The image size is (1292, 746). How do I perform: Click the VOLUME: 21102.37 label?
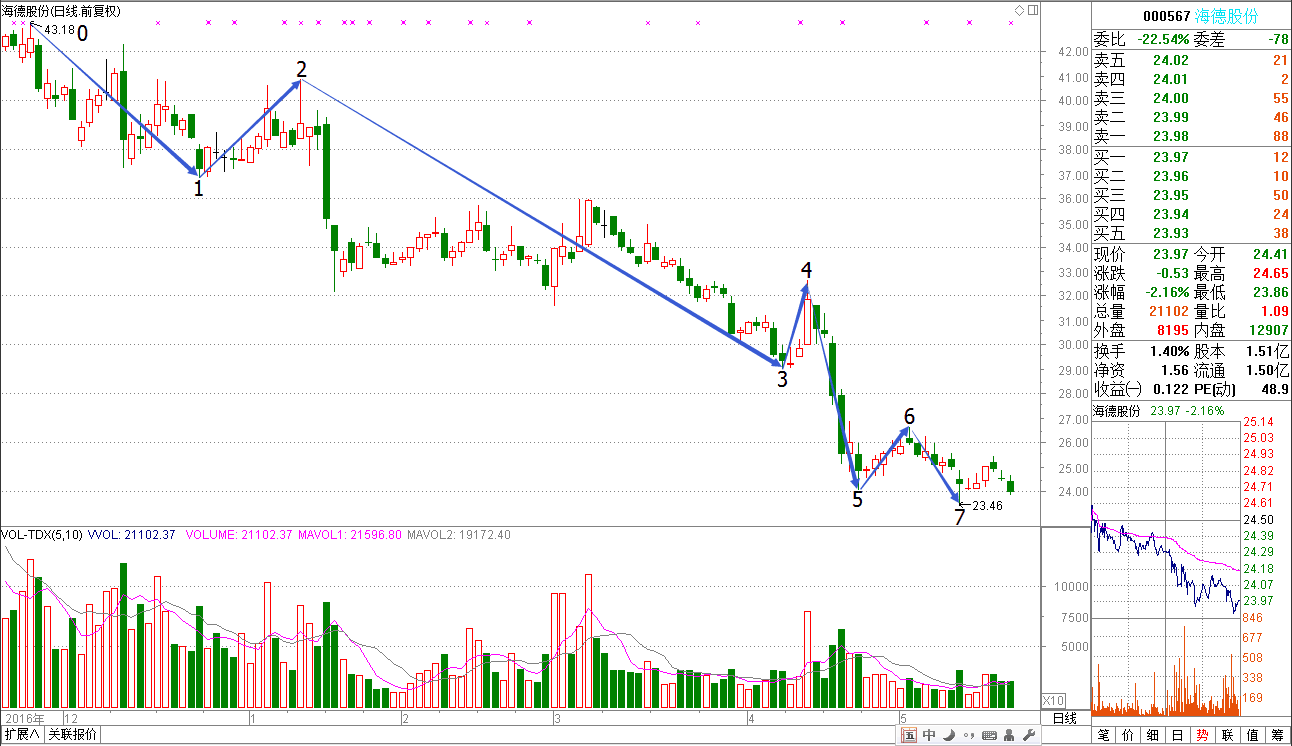[x=238, y=535]
